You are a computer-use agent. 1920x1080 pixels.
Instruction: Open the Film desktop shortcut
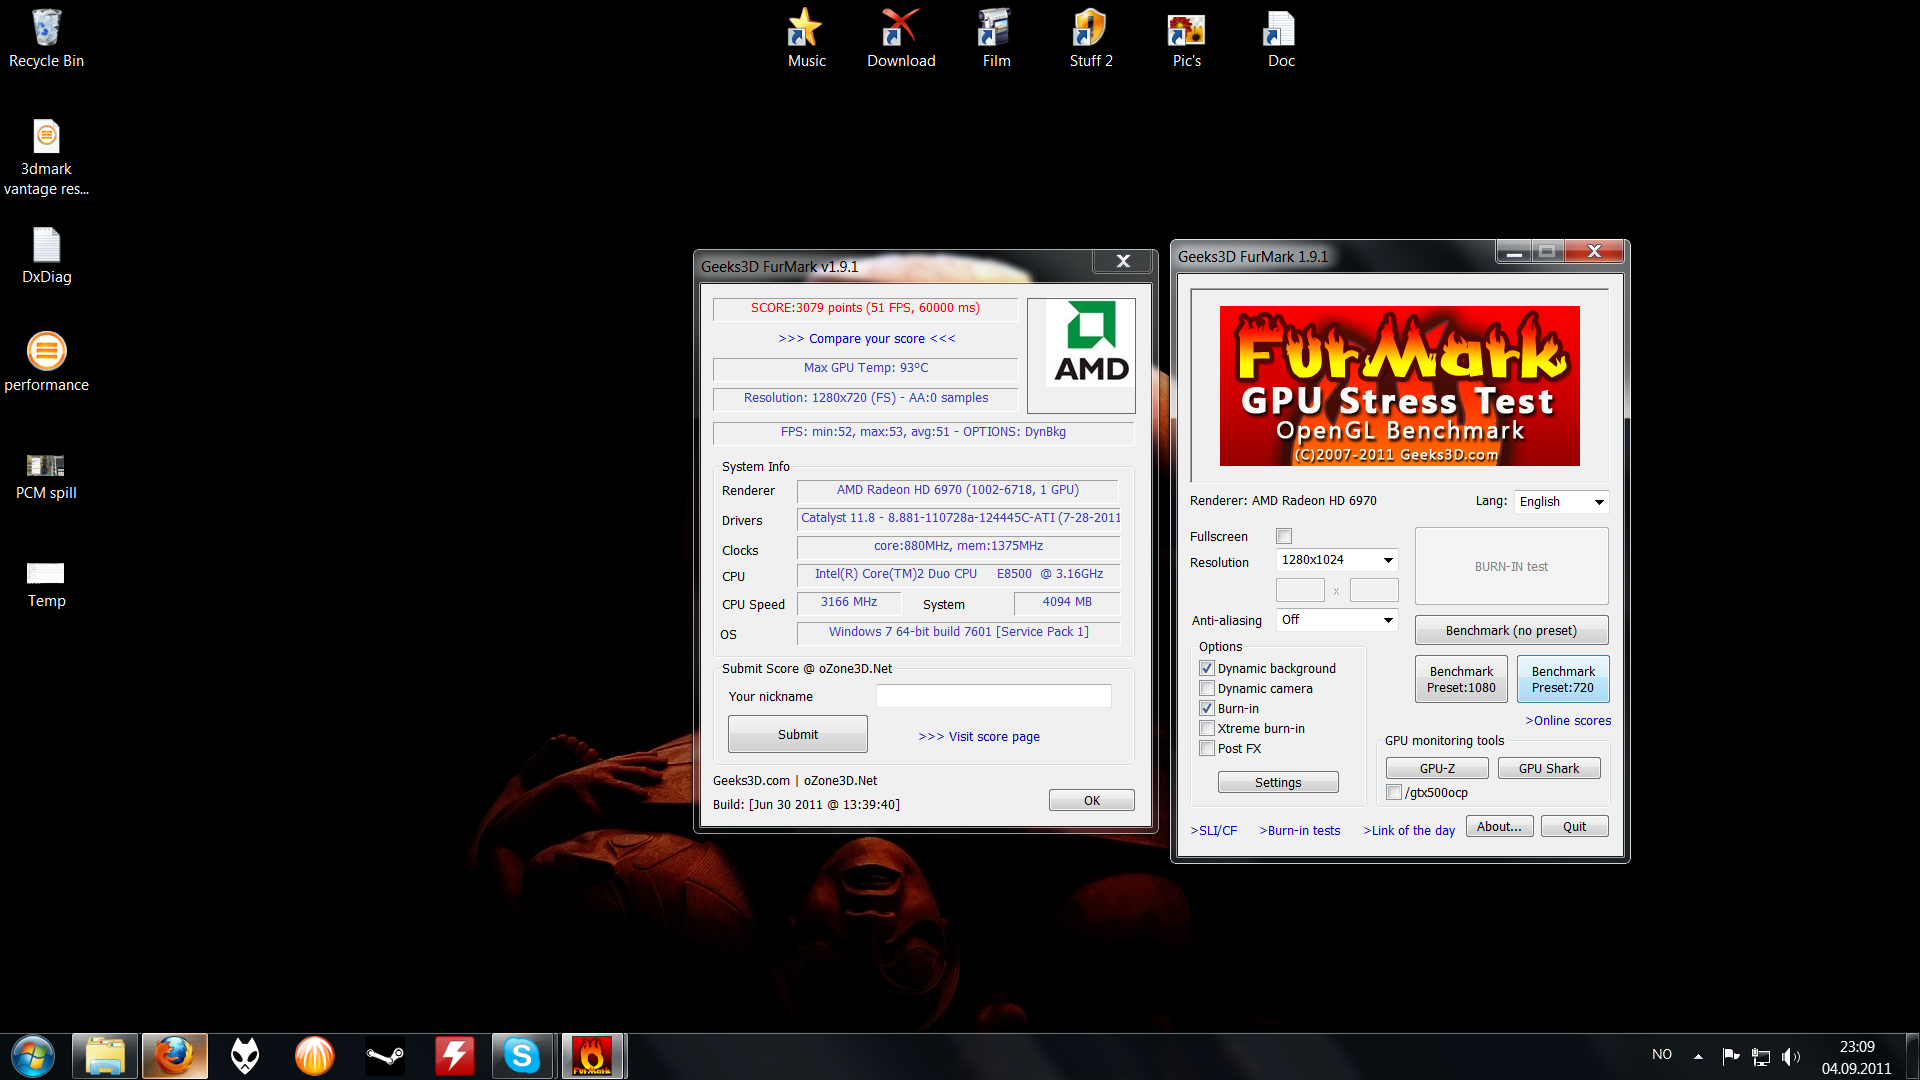(996, 40)
